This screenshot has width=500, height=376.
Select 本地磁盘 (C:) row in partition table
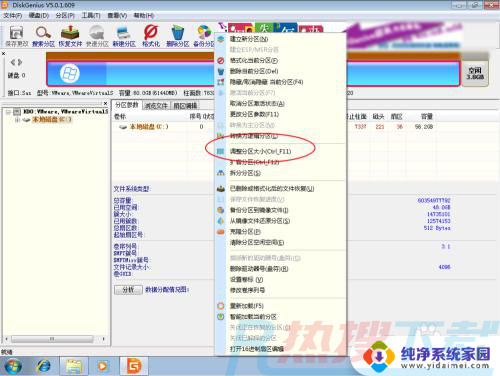[274, 127]
